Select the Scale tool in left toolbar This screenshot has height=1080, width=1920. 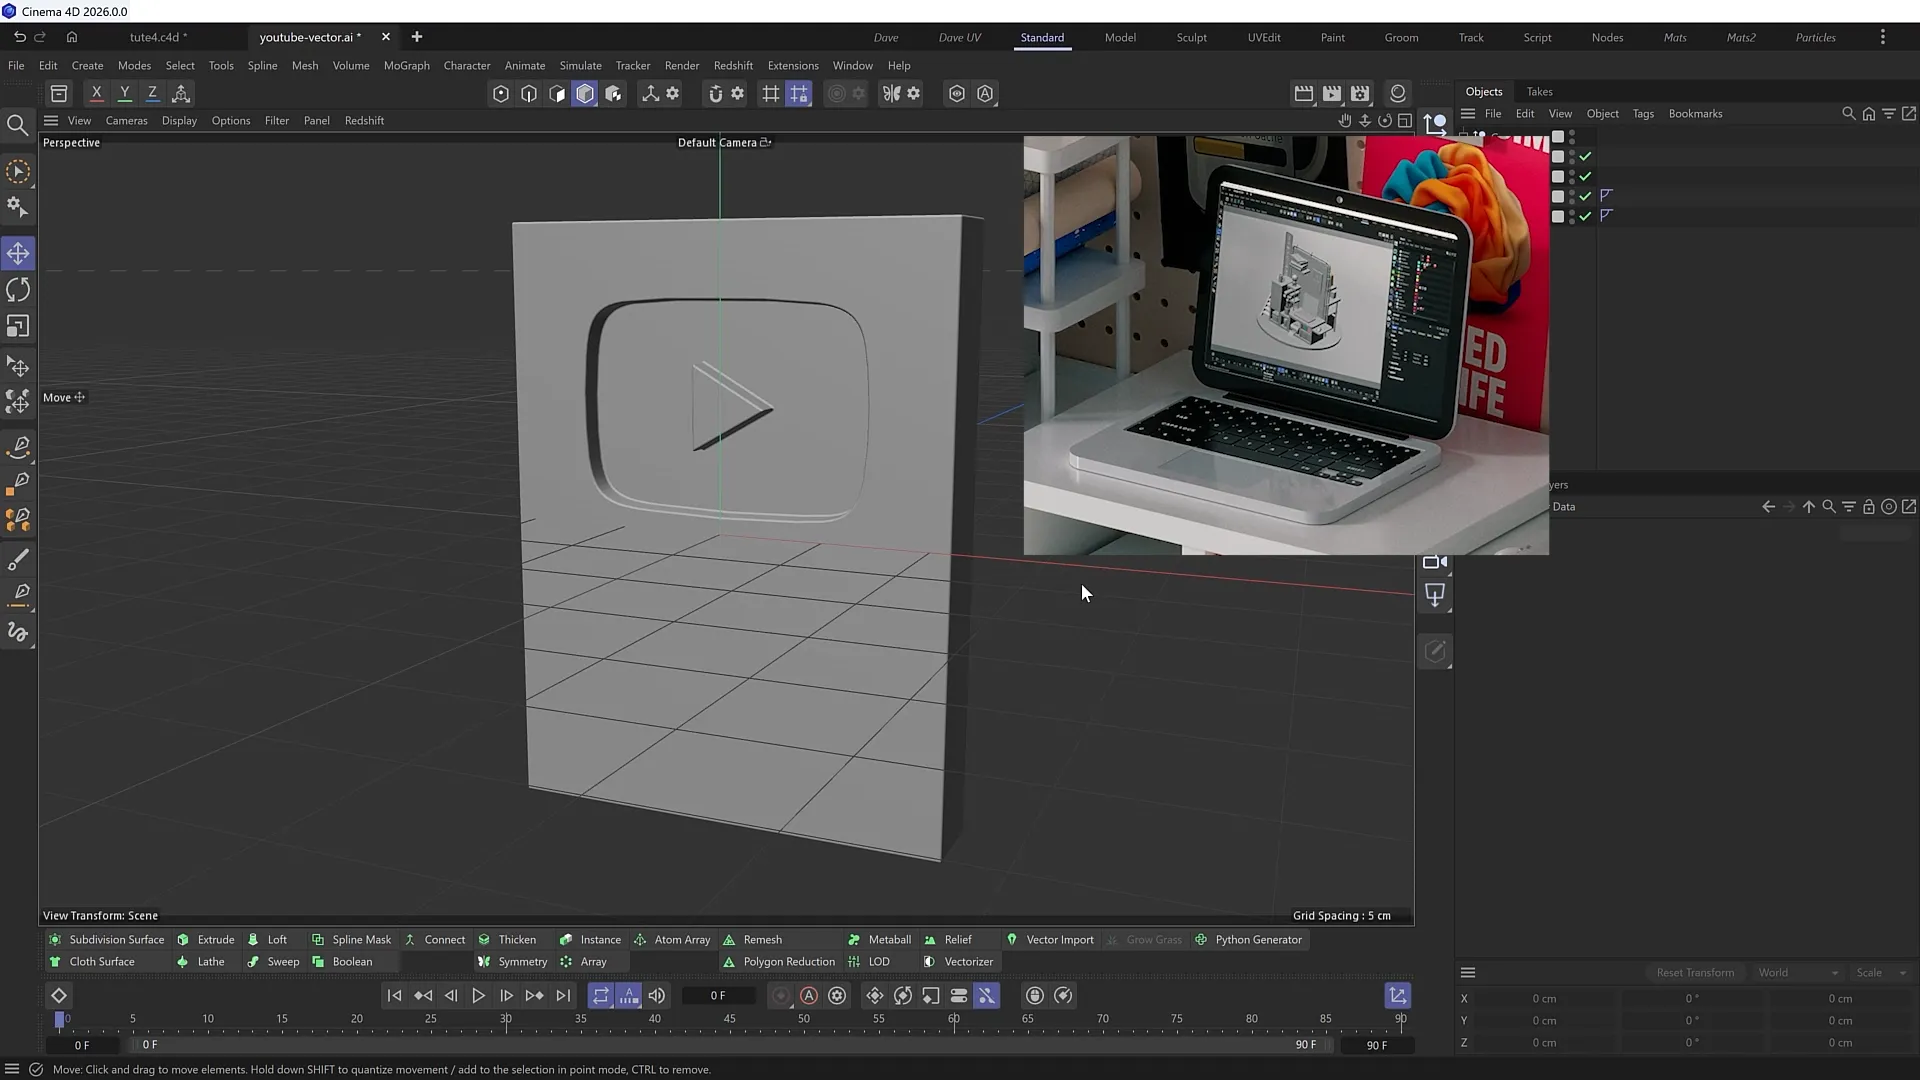point(18,327)
